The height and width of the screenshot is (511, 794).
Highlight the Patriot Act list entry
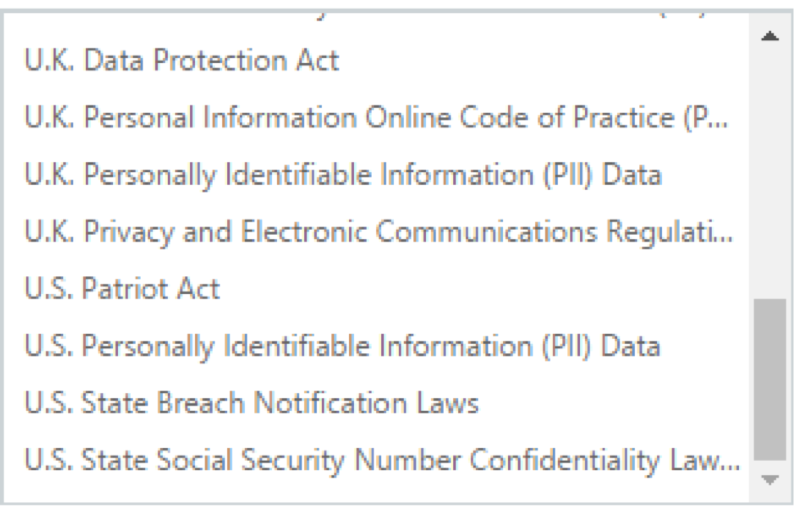[120, 290]
